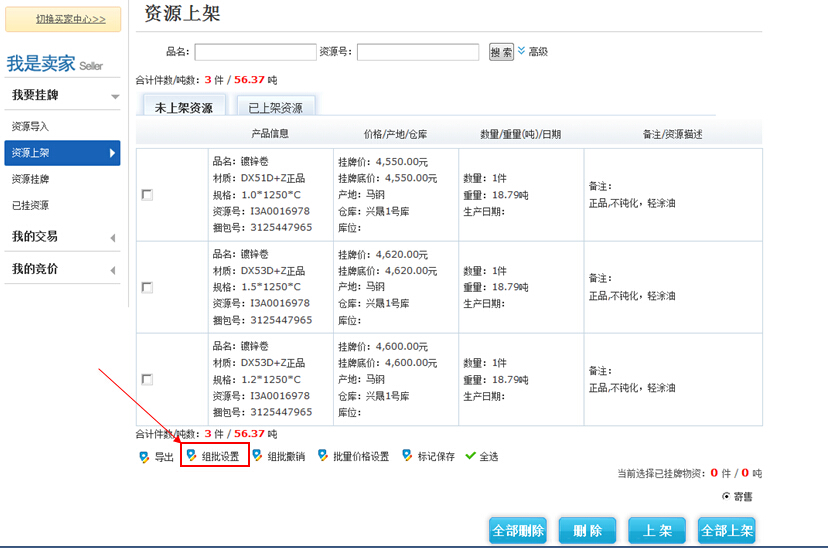Viewport: 828px width, 548px height.
Task: Expand the 我的交易 sidebar section
Action: tap(112, 238)
